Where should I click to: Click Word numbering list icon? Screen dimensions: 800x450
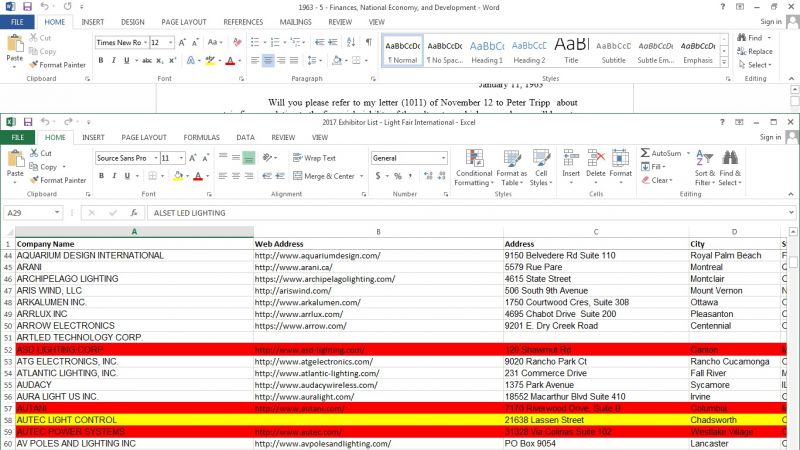[x=275, y=42]
